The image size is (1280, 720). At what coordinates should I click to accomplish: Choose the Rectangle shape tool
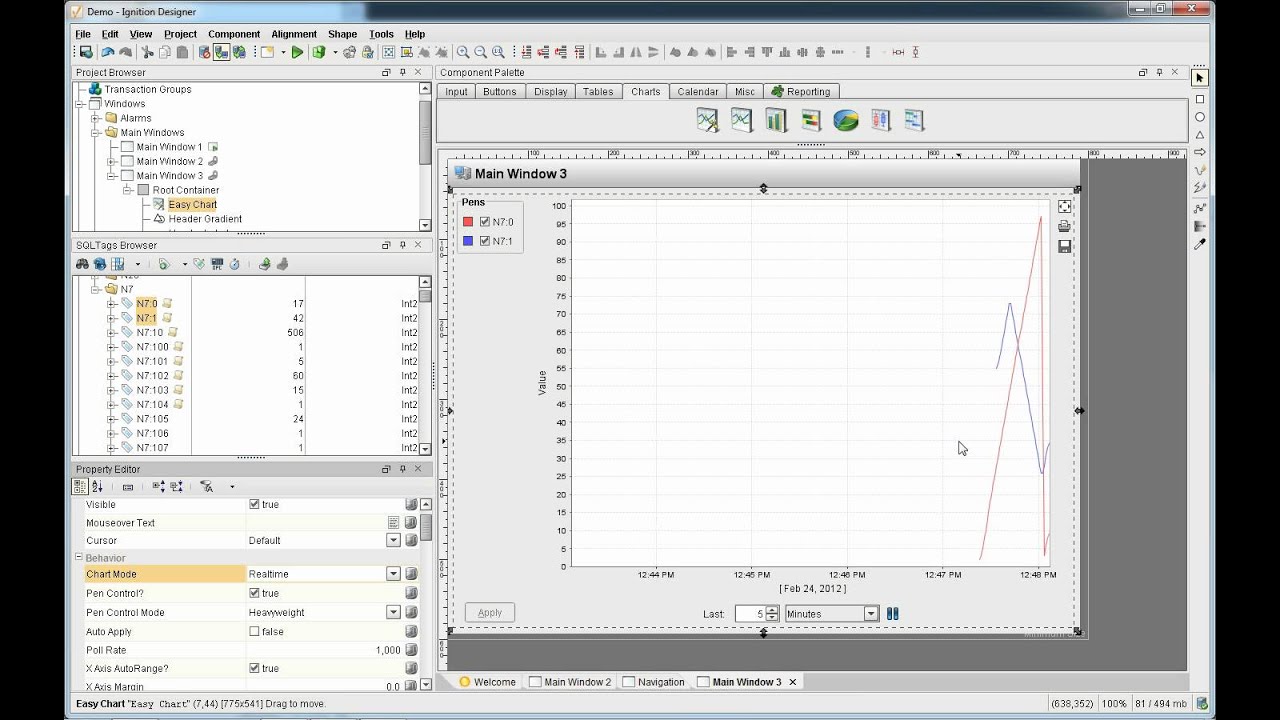1200,99
